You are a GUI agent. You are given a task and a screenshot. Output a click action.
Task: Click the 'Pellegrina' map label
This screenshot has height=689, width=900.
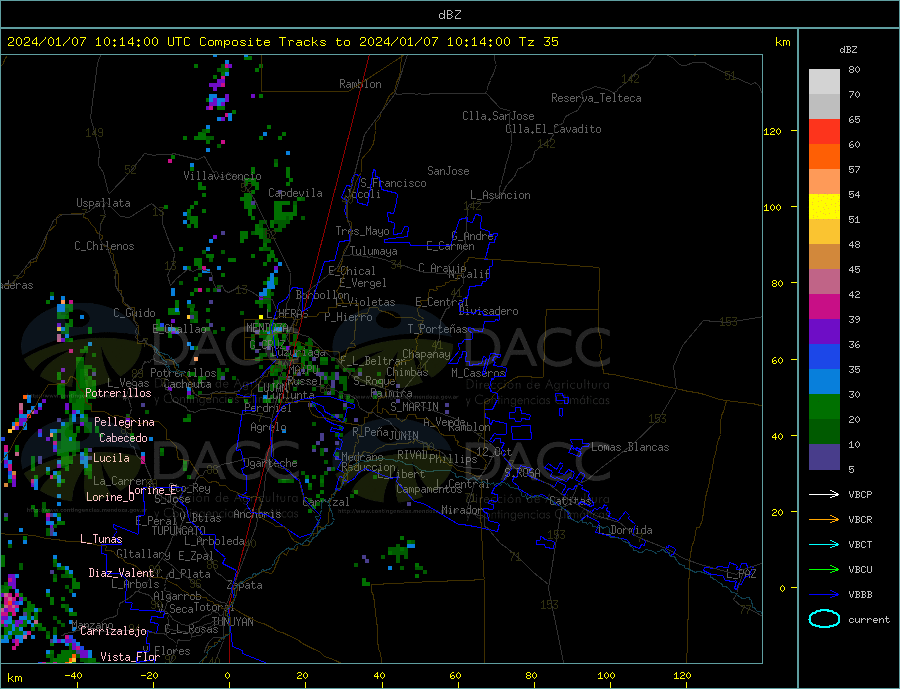point(124,422)
